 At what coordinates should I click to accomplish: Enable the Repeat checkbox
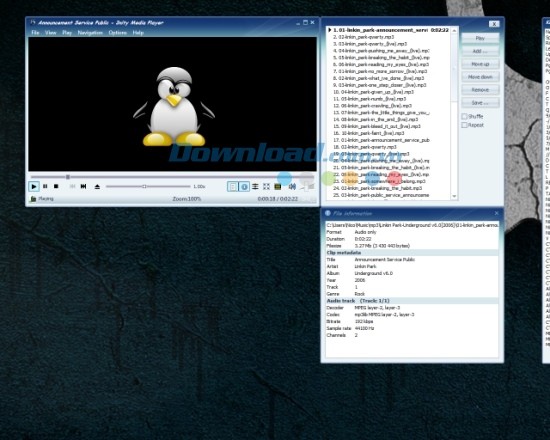click(x=464, y=125)
